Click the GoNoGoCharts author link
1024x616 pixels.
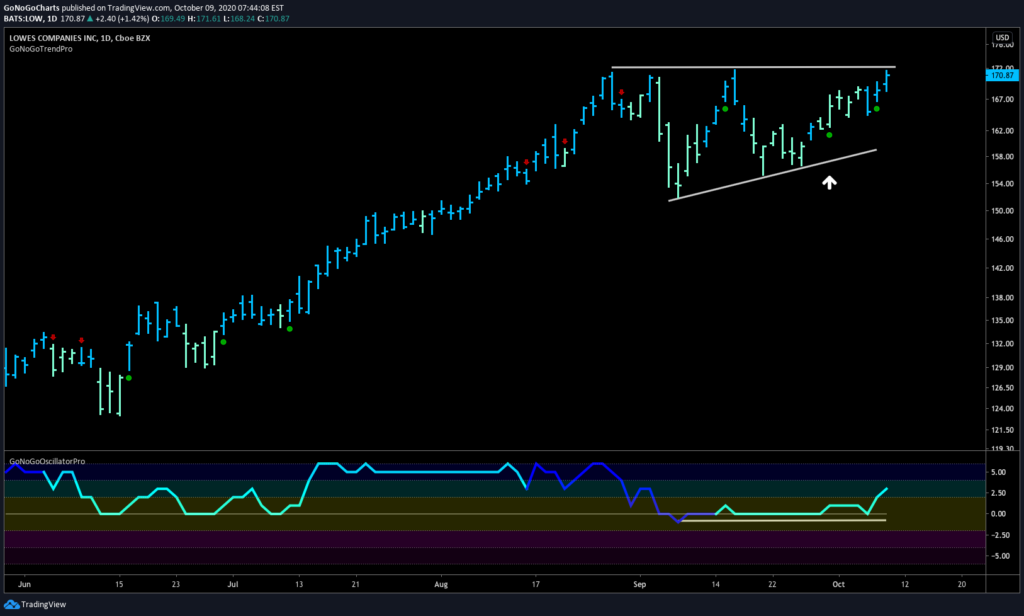(x=31, y=8)
